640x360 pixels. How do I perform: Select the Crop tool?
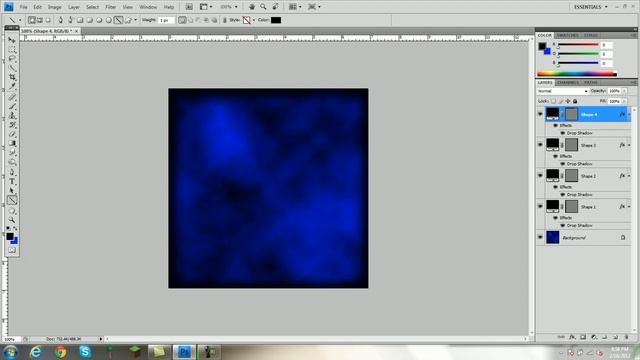click(x=12, y=77)
